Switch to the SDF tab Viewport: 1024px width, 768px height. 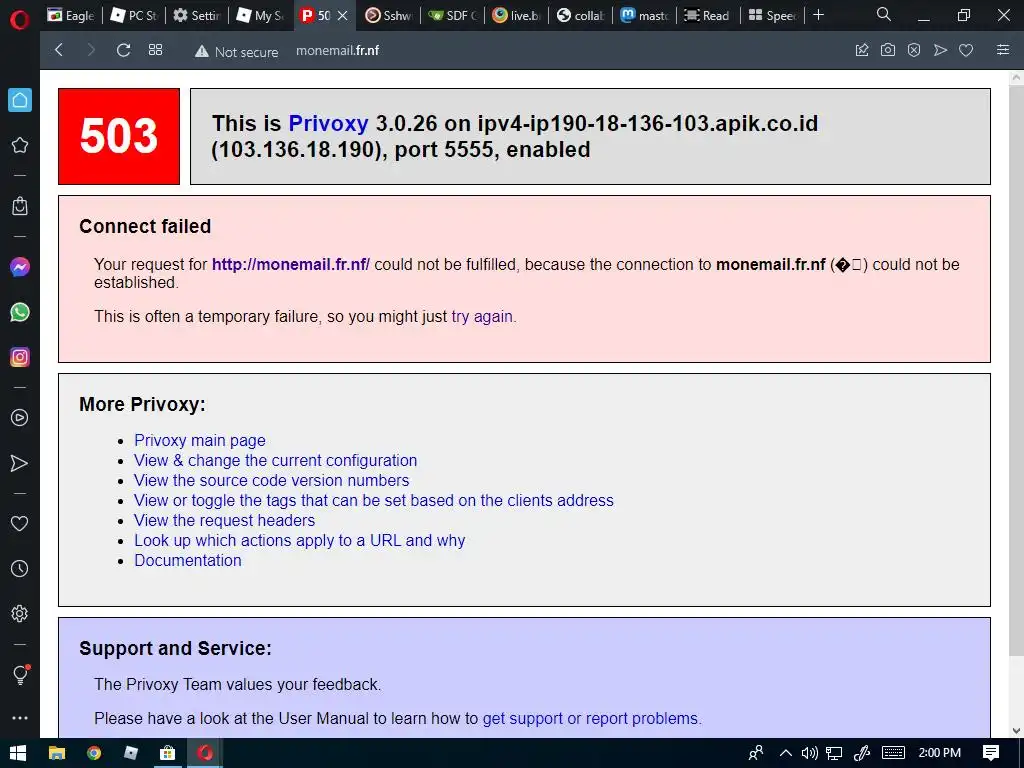click(452, 15)
